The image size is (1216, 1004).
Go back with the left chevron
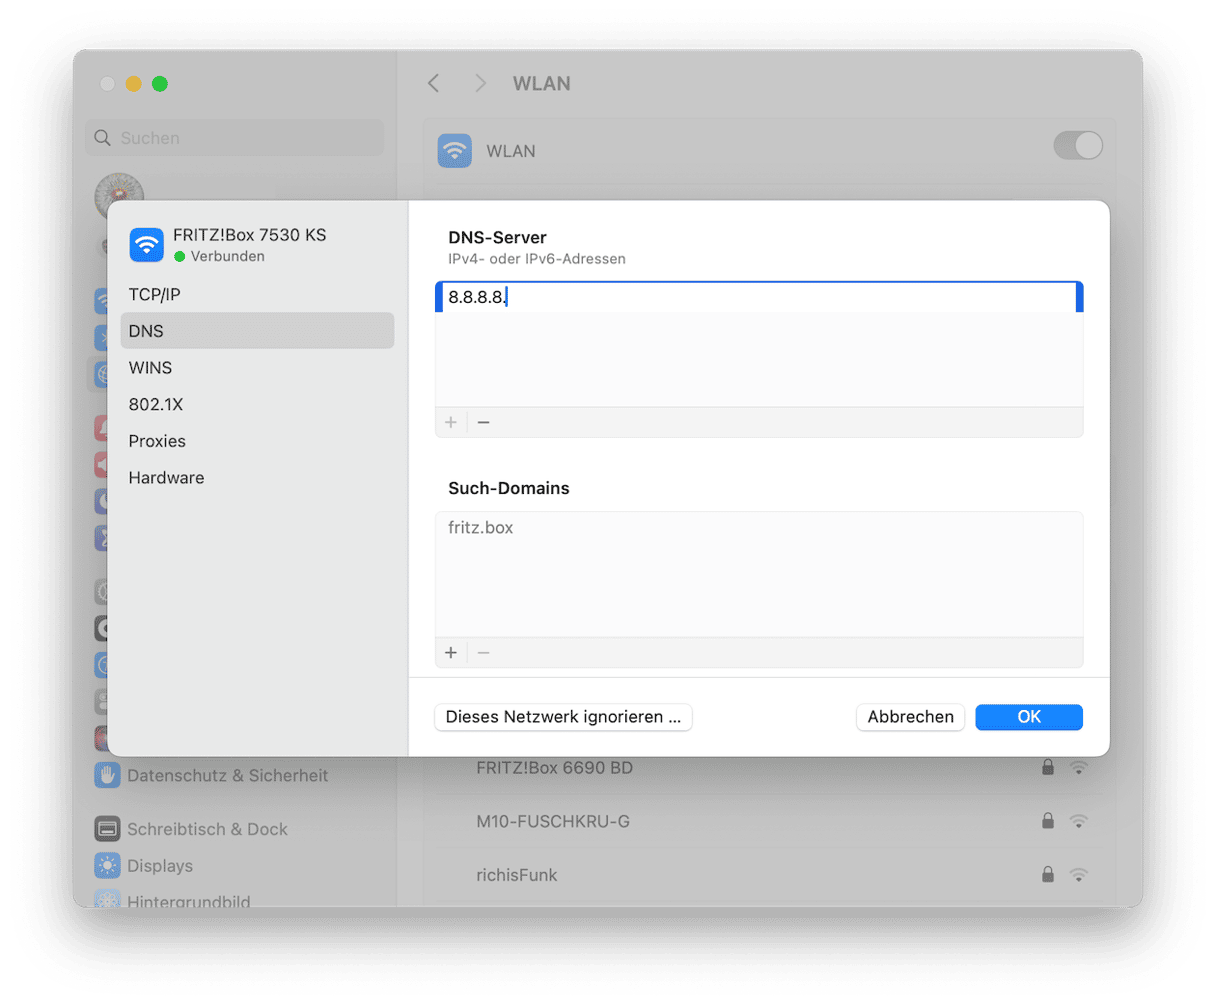(x=434, y=83)
